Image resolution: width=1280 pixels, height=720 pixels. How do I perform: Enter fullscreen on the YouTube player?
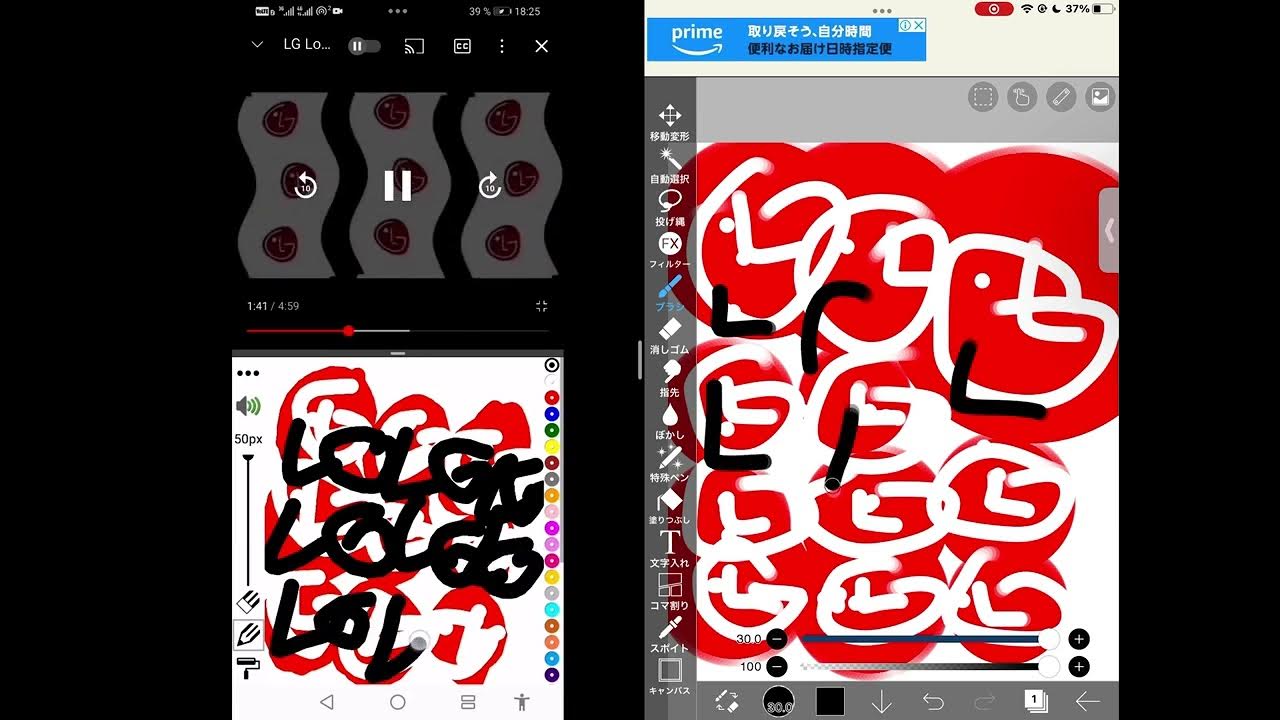(541, 306)
